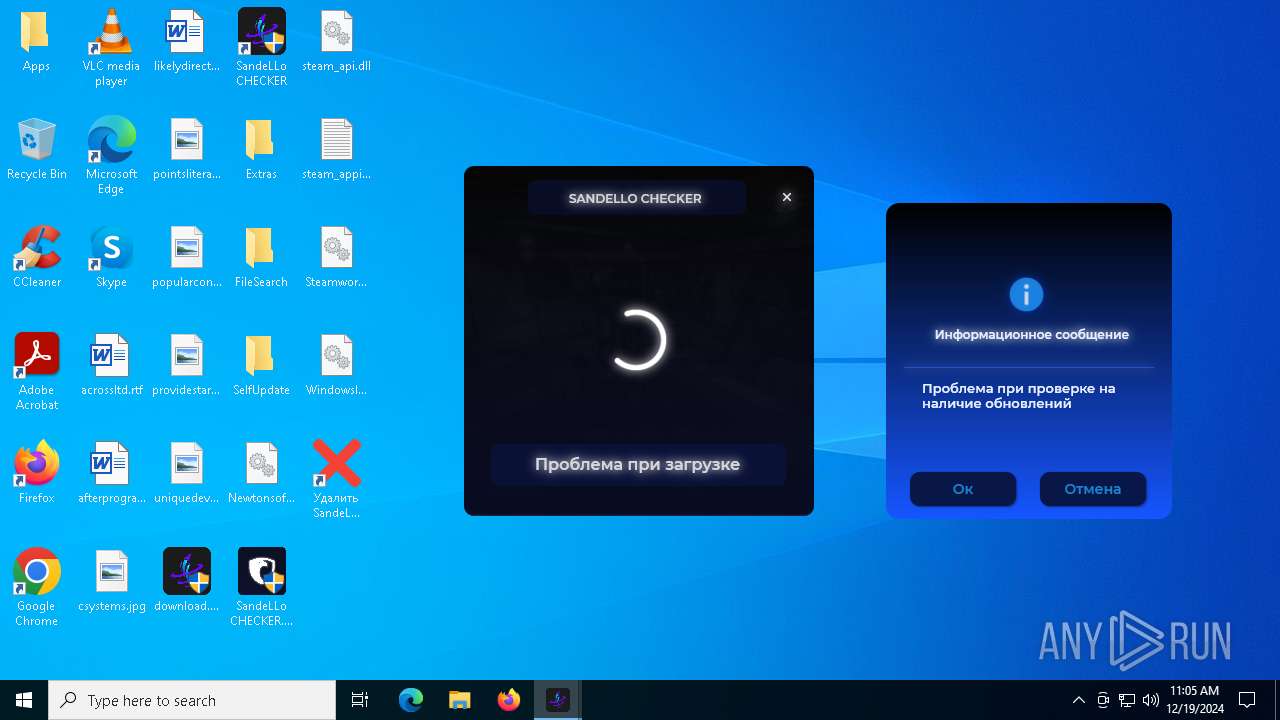1280x720 pixels.
Task: Click the Проблема при загрузке button
Action: [638, 465]
